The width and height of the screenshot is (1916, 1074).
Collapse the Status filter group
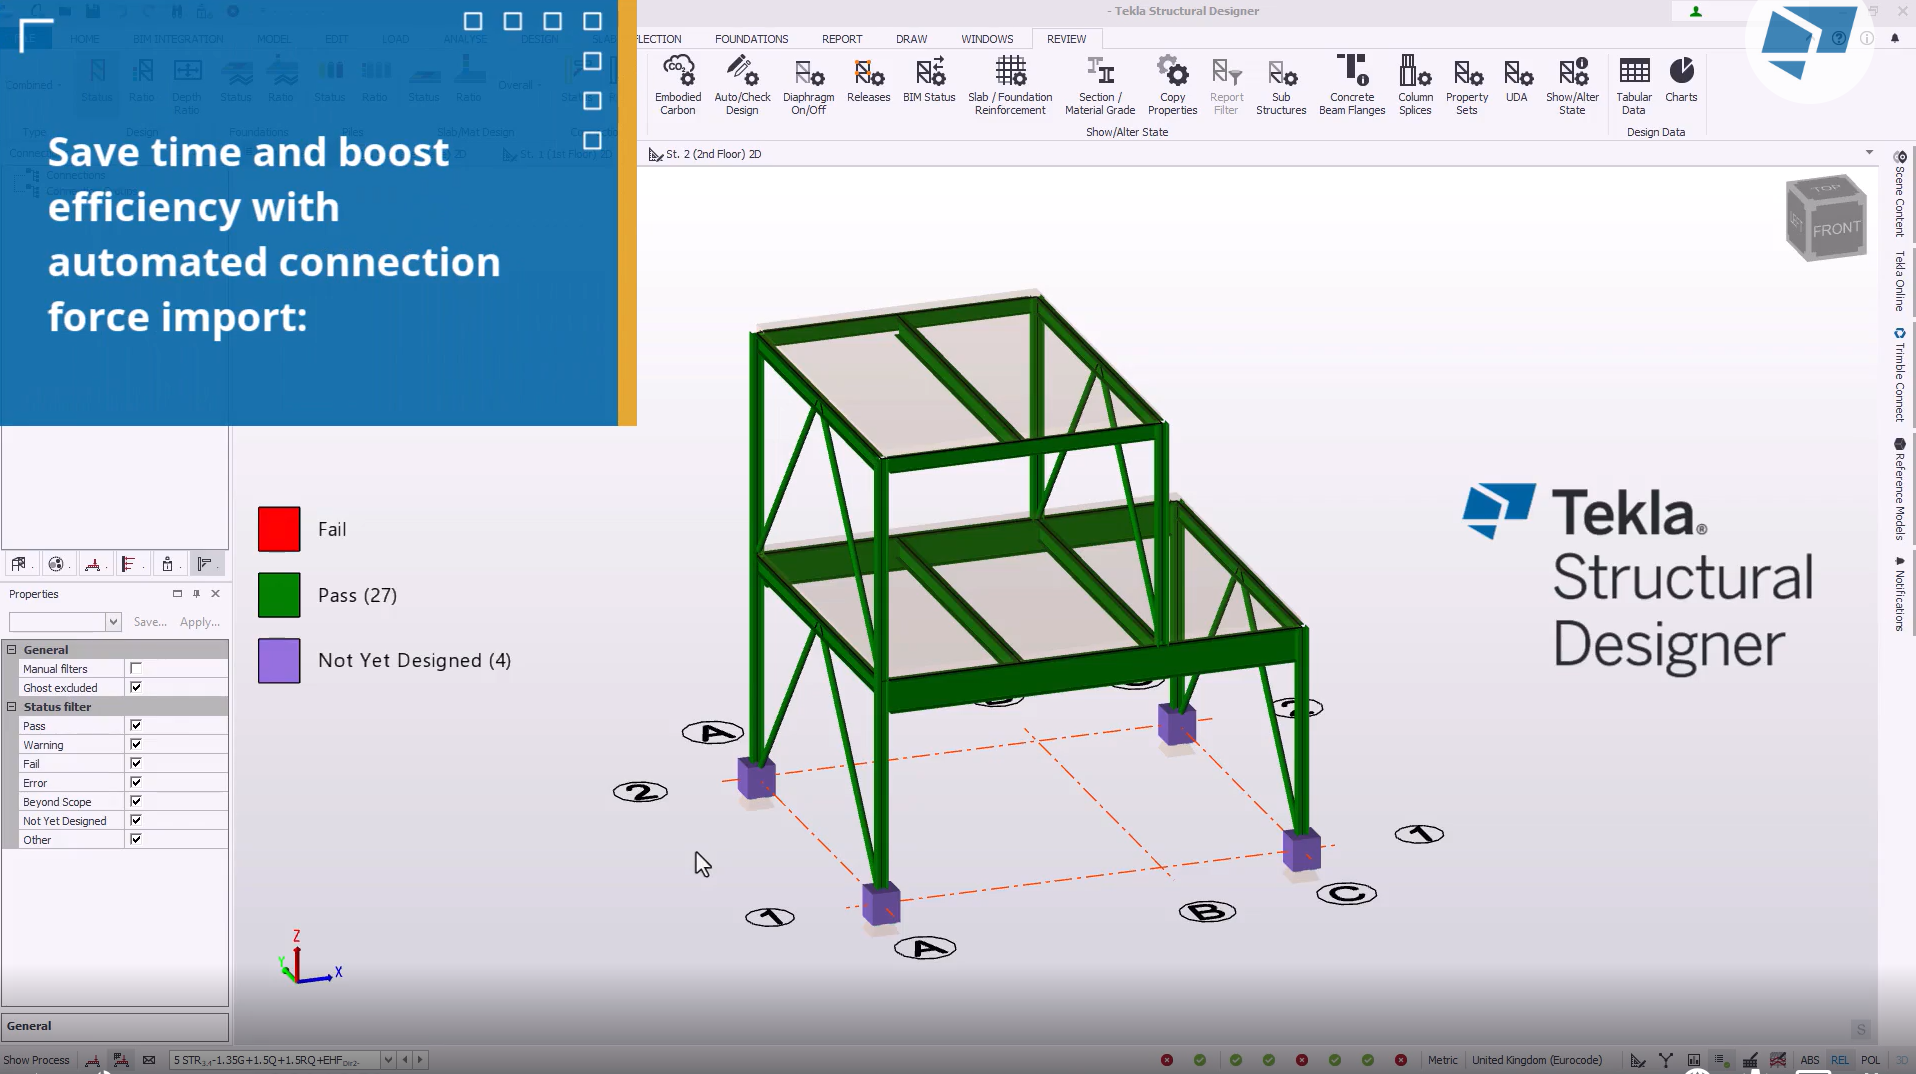tap(12, 706)
